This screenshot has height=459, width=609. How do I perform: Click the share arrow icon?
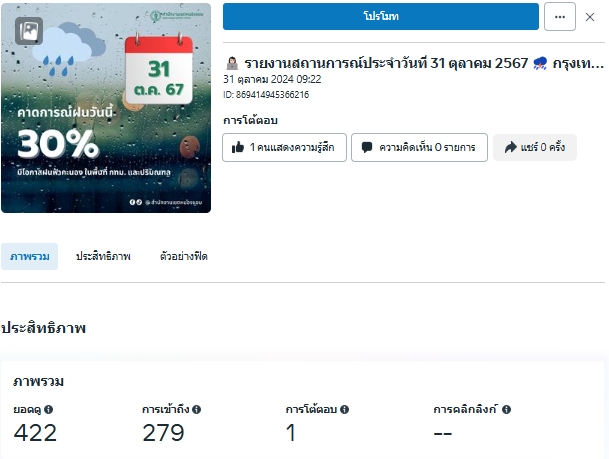coord(510,147)
